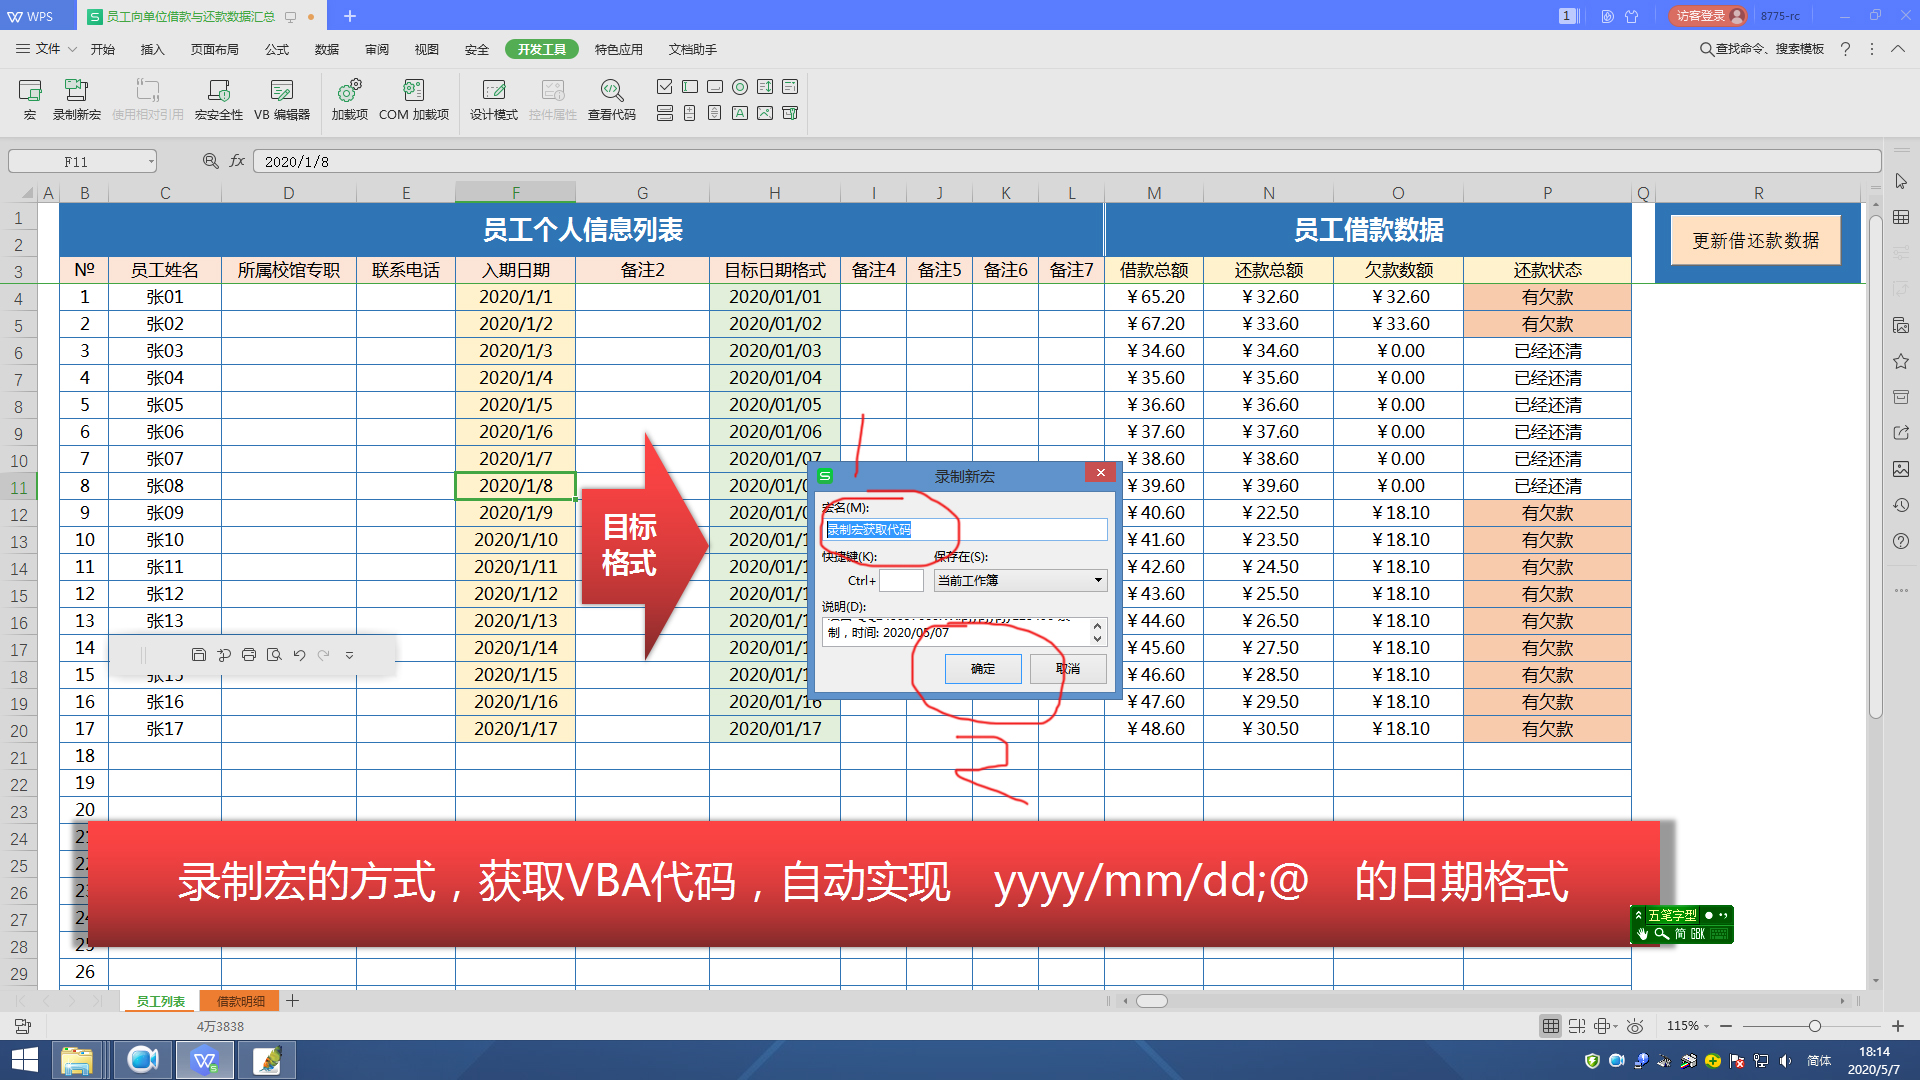Insert a radio button form control

pos(740,87)
